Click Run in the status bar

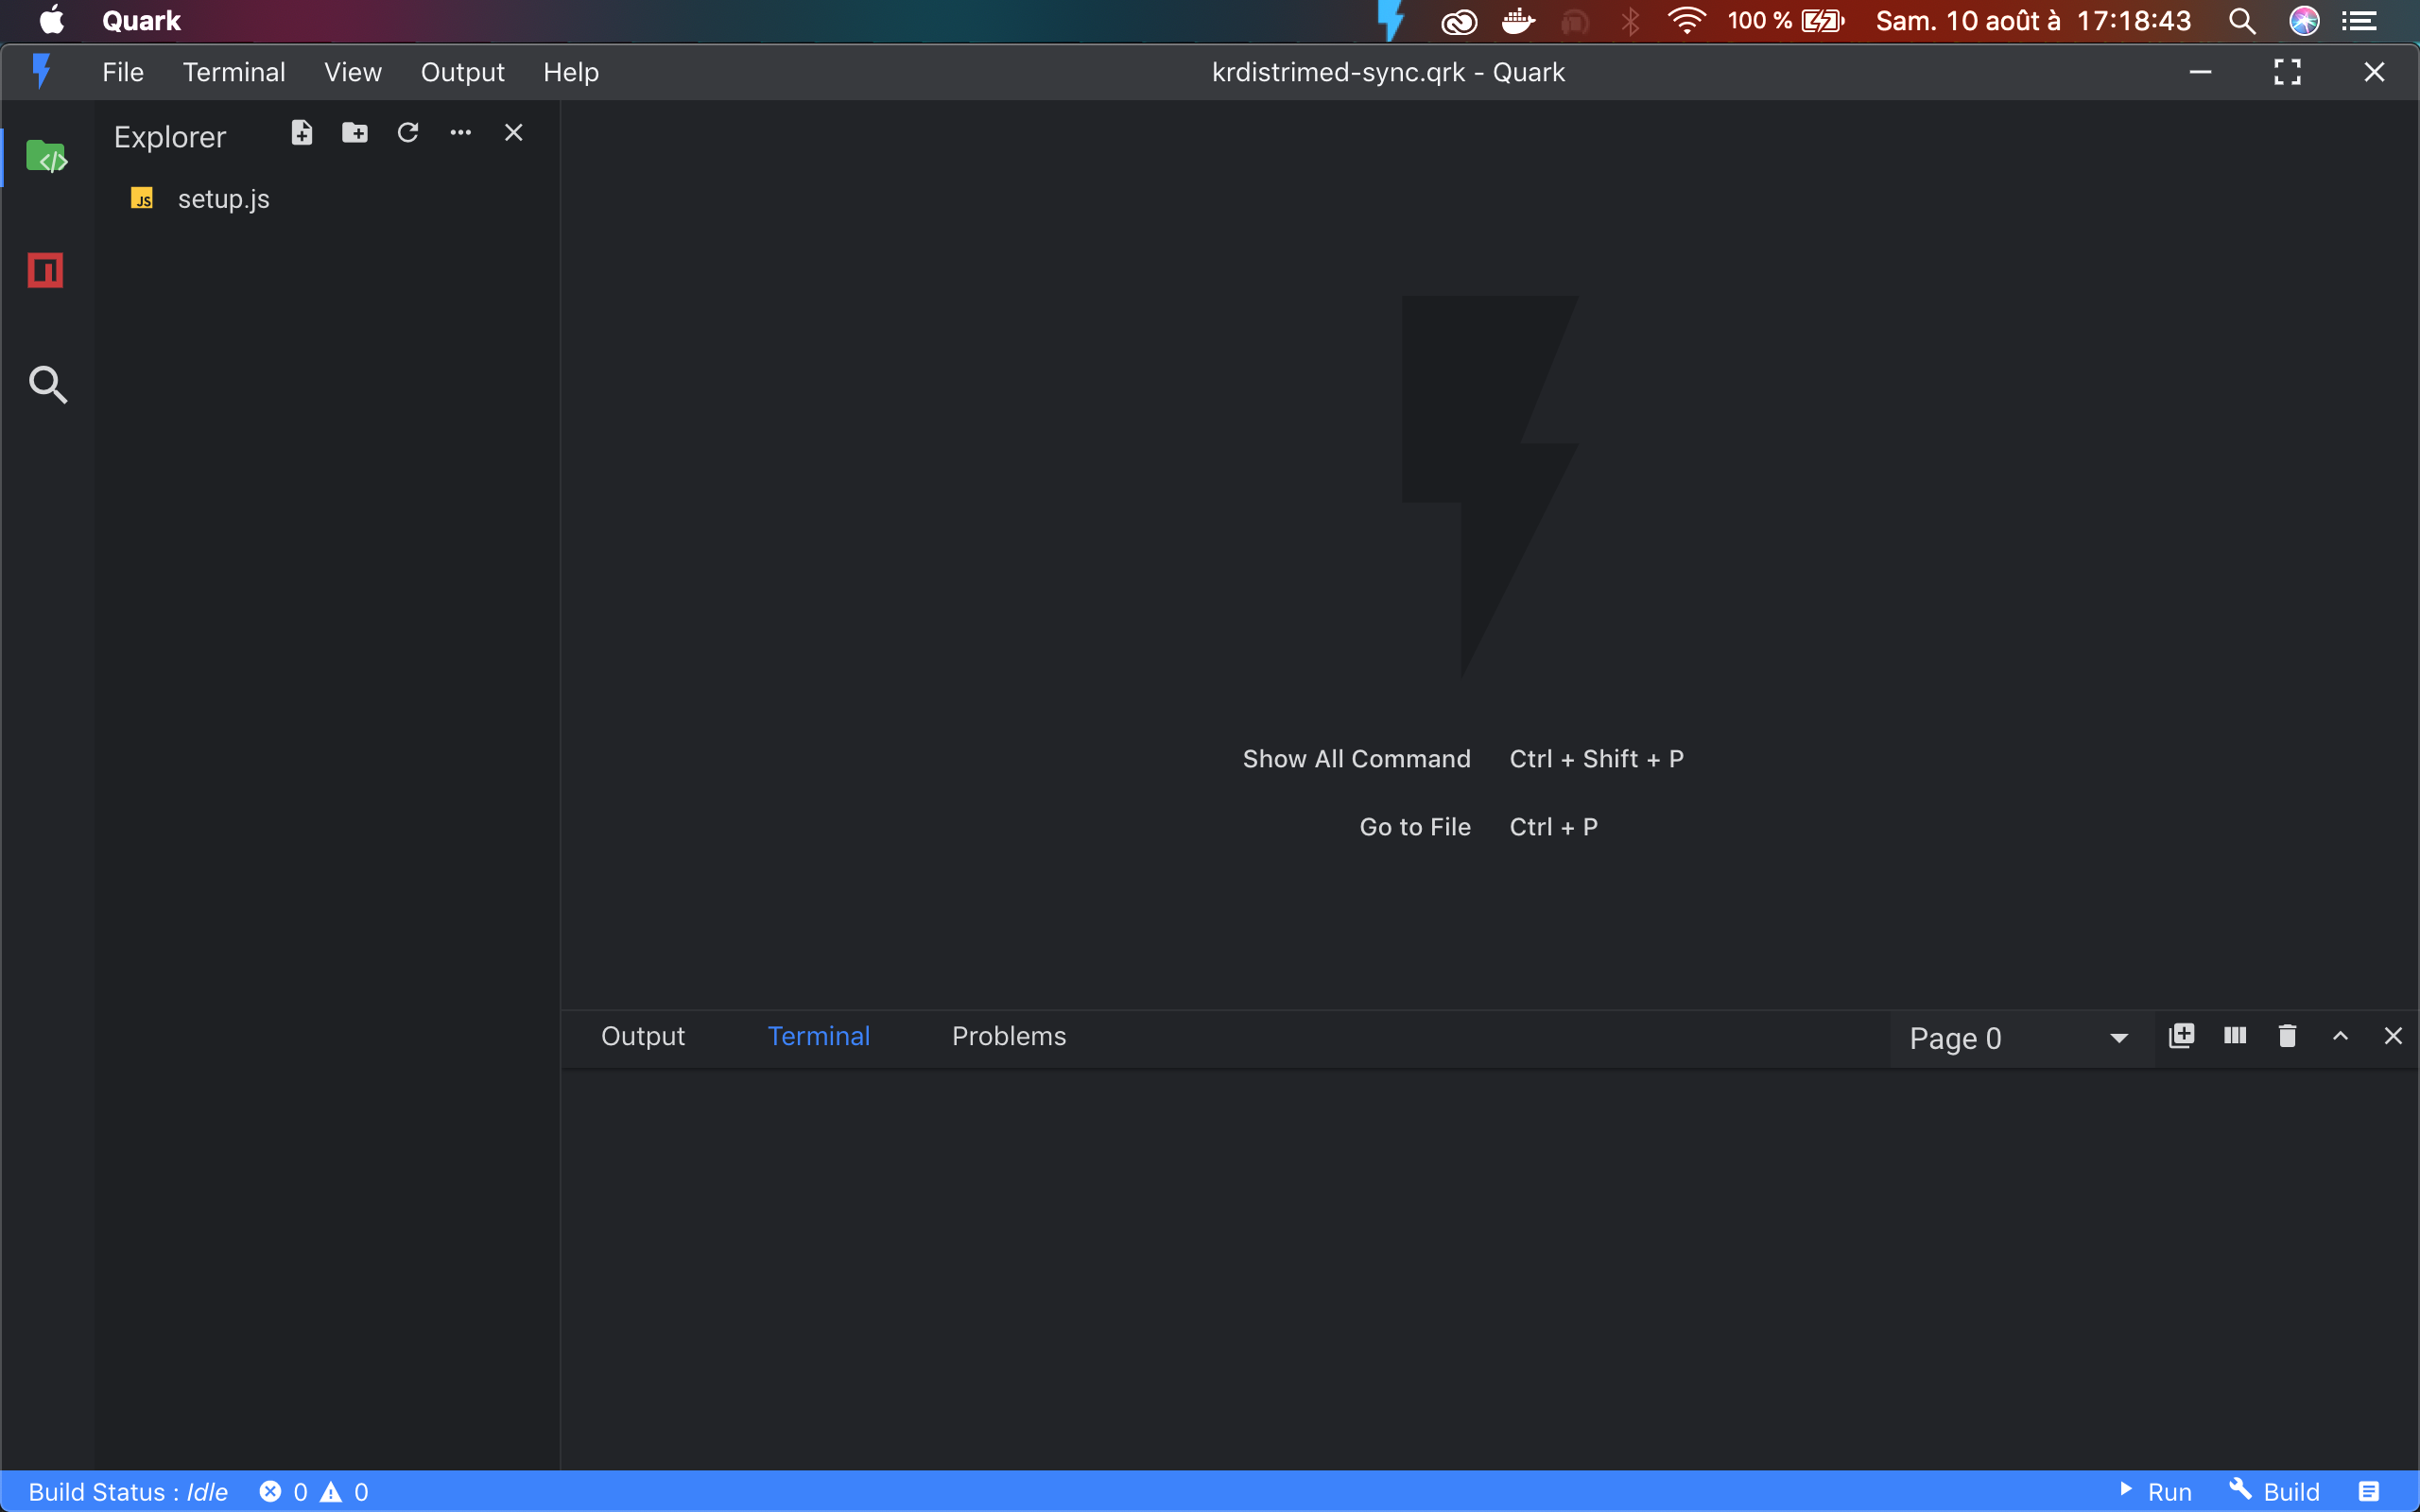tap(2156, 1491)
